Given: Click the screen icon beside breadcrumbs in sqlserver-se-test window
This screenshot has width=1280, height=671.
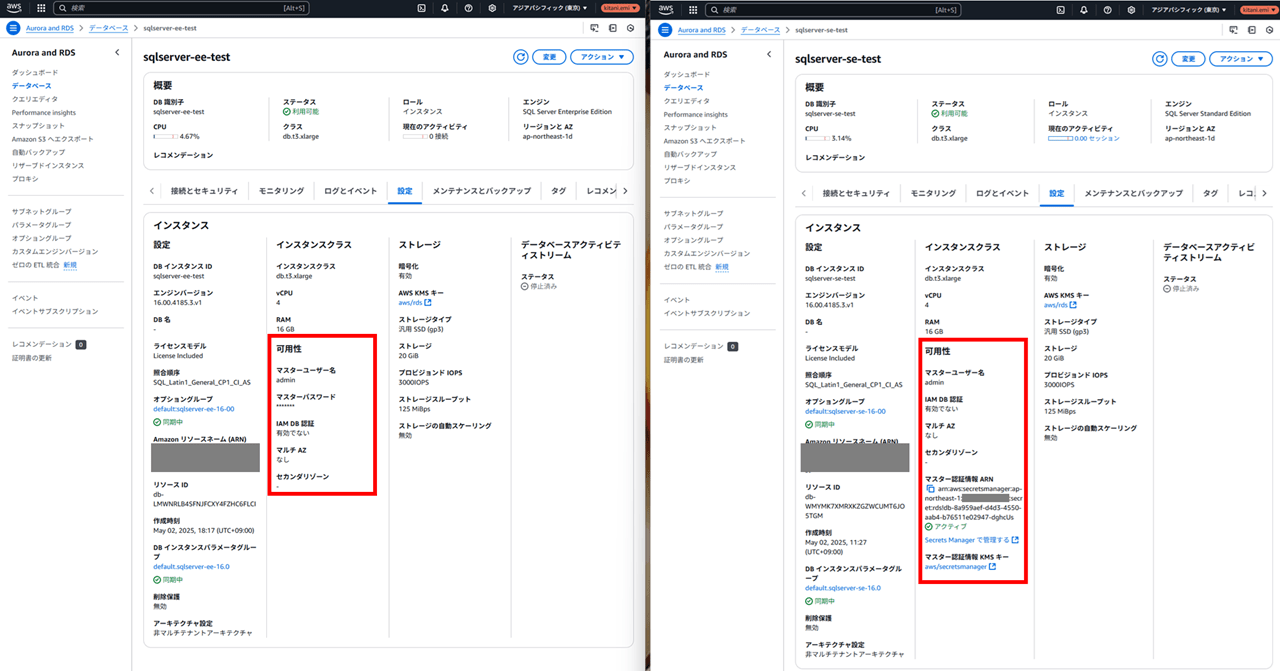Looking at the screenshot, I should (1233, 30).
